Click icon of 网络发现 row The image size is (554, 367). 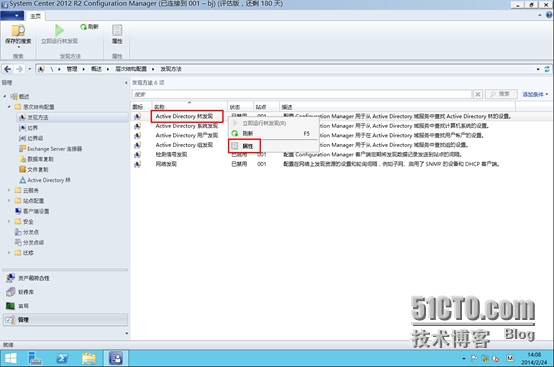[138, 164]
